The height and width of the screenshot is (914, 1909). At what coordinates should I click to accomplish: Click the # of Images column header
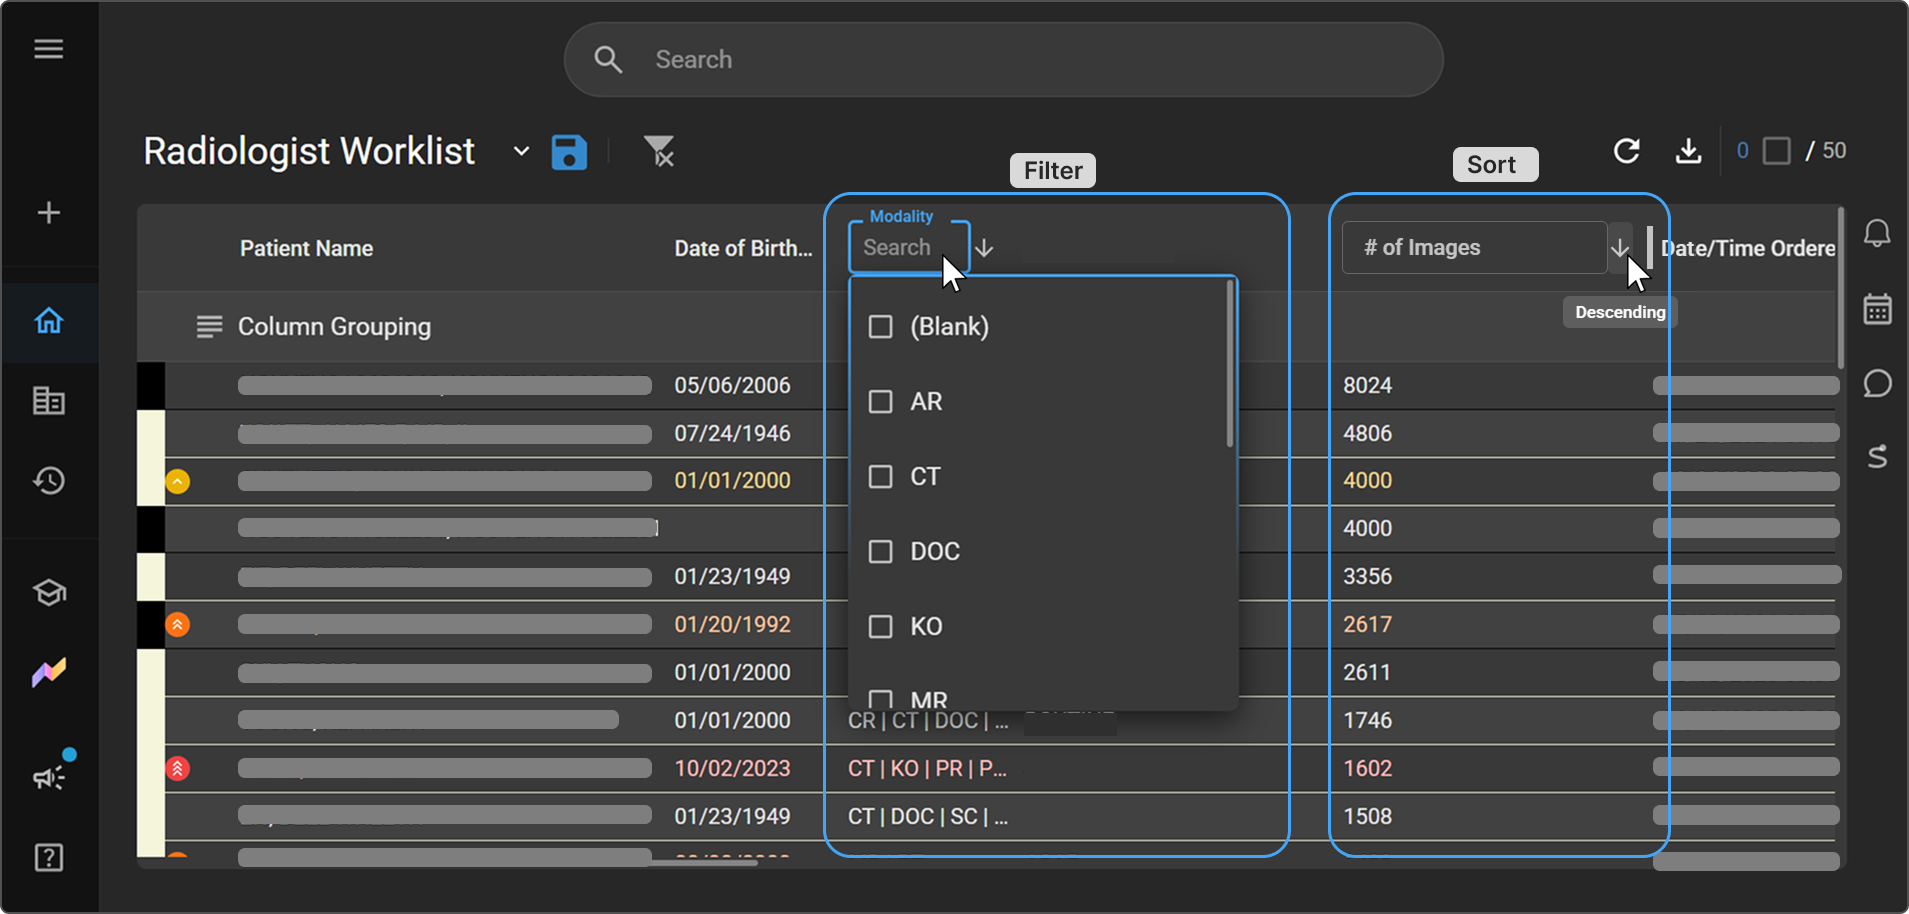pos(1474,248)
